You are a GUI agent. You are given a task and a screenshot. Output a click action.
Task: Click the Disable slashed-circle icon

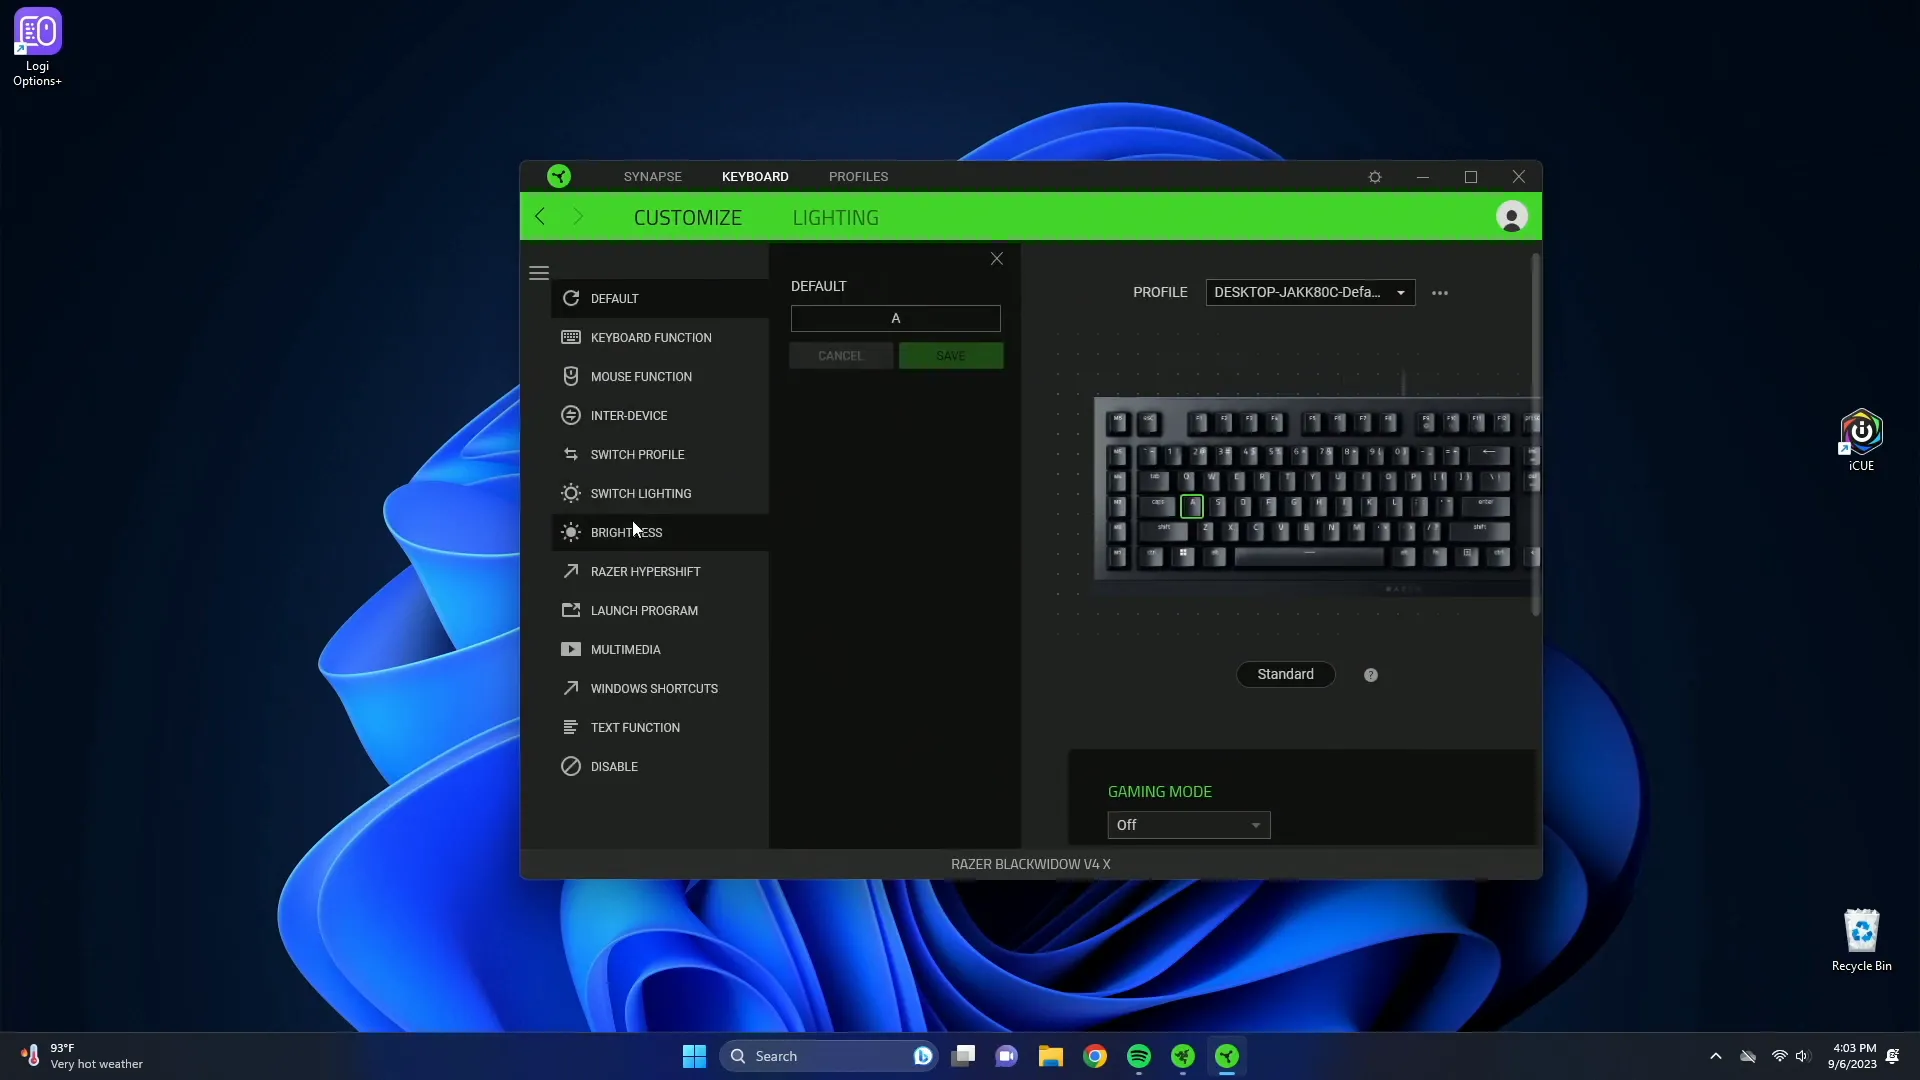coord(571,766)
